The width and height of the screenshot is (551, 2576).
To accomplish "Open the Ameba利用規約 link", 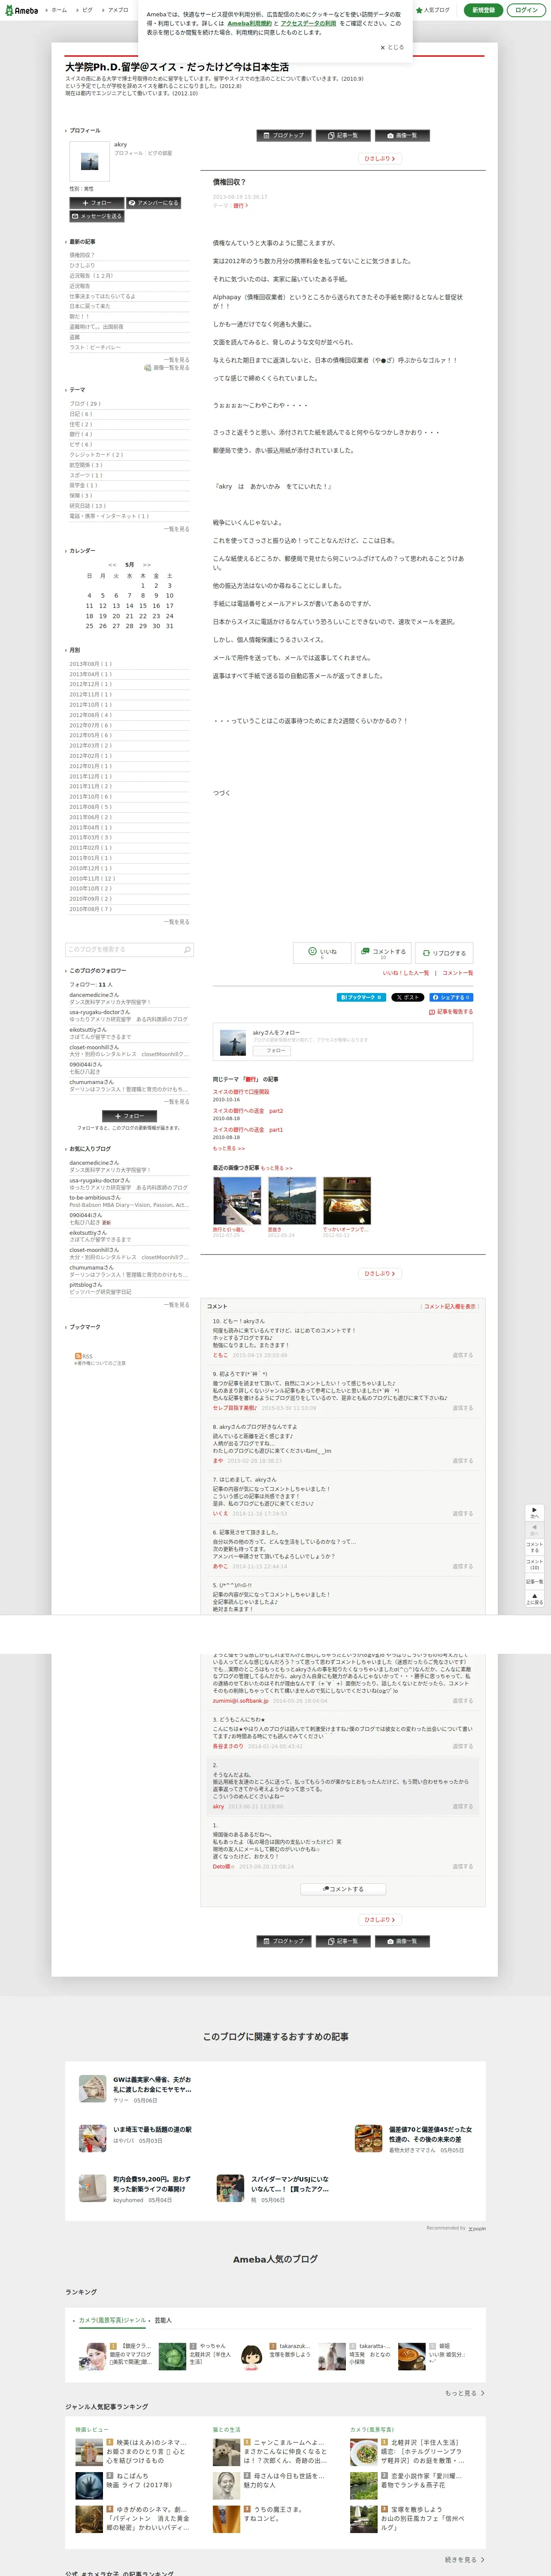I will click(249, 23).
